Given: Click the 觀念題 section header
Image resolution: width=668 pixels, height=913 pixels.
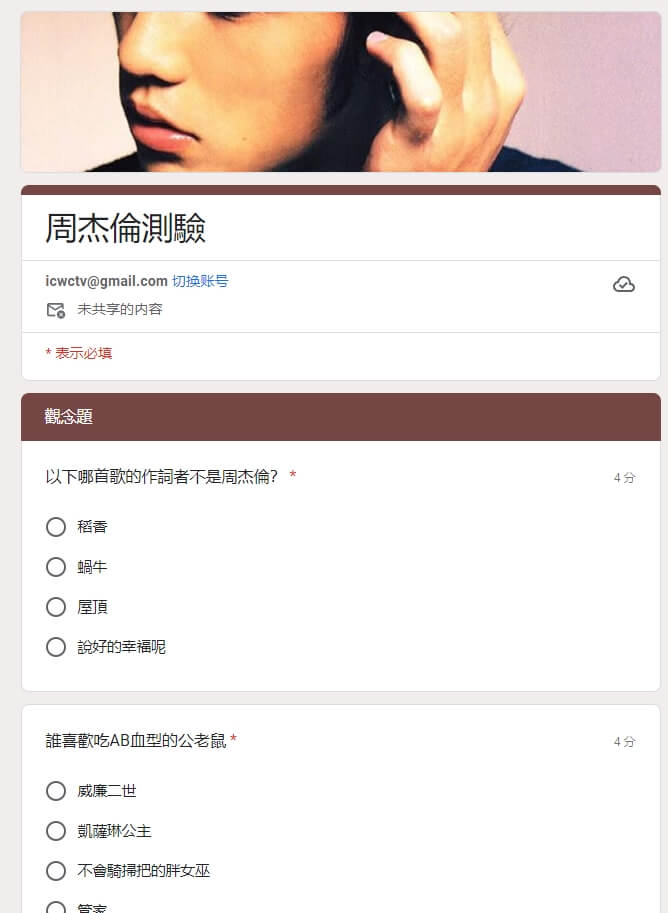Looking at the screenshot, I should pyautogui.click(x=69, y=416).
